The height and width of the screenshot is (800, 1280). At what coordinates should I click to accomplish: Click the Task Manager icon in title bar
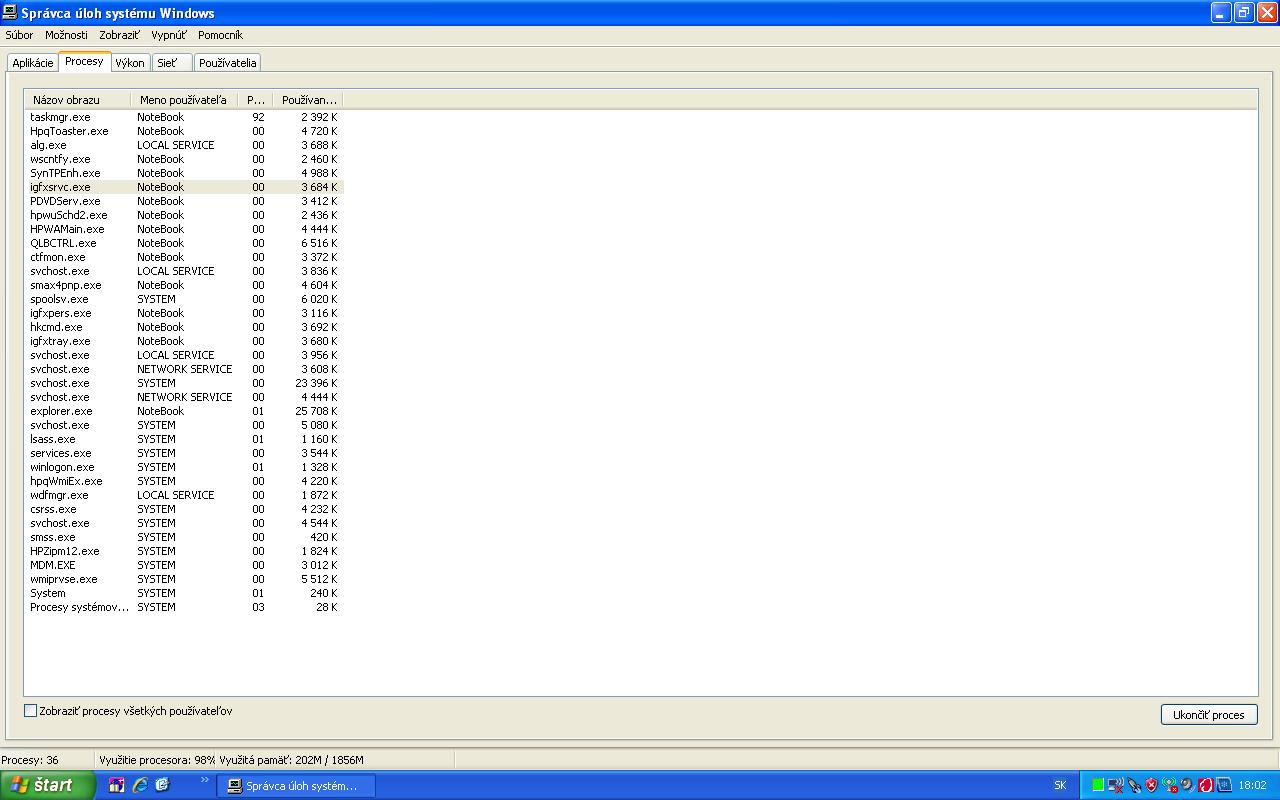(10, 13)
